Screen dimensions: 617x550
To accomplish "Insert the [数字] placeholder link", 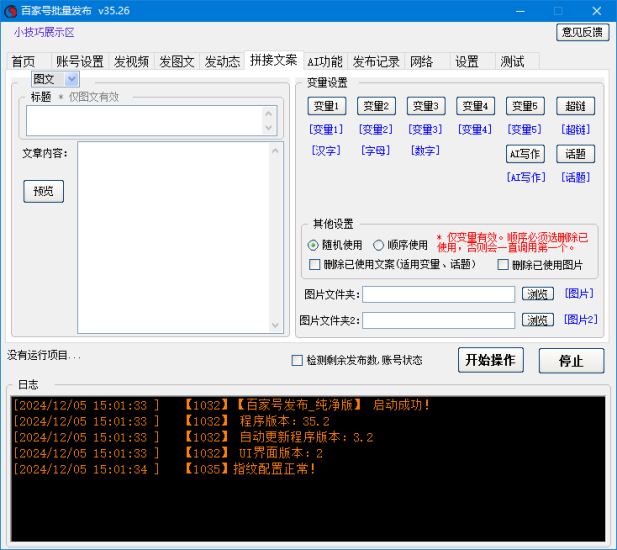I will pos(425,150).
